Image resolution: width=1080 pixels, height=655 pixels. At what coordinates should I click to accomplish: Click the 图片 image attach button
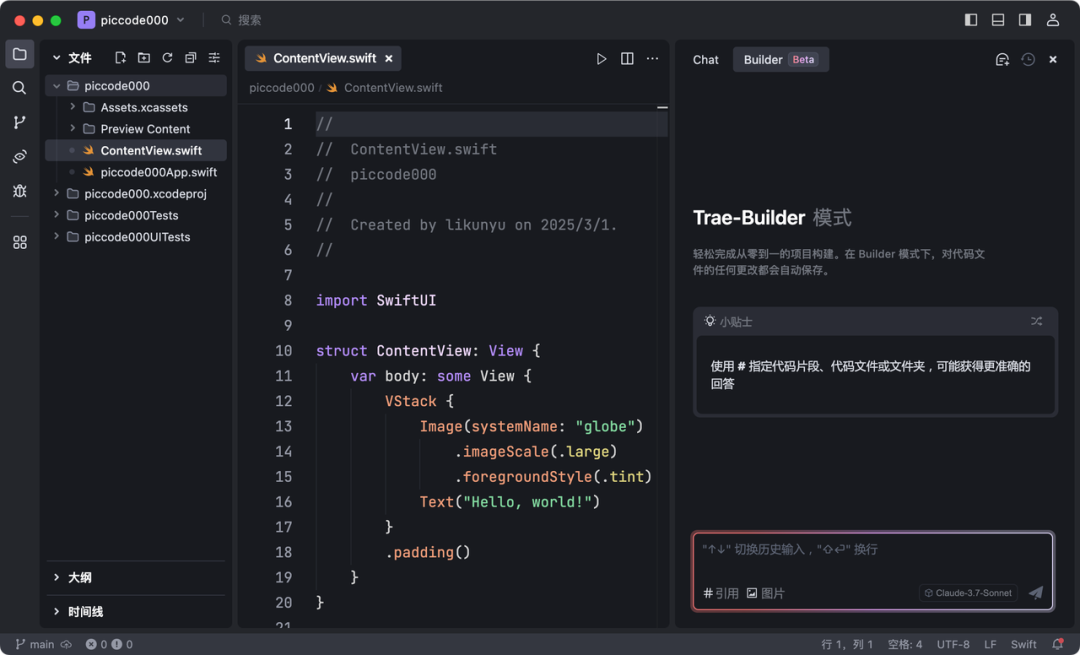[x=765, y=593]
